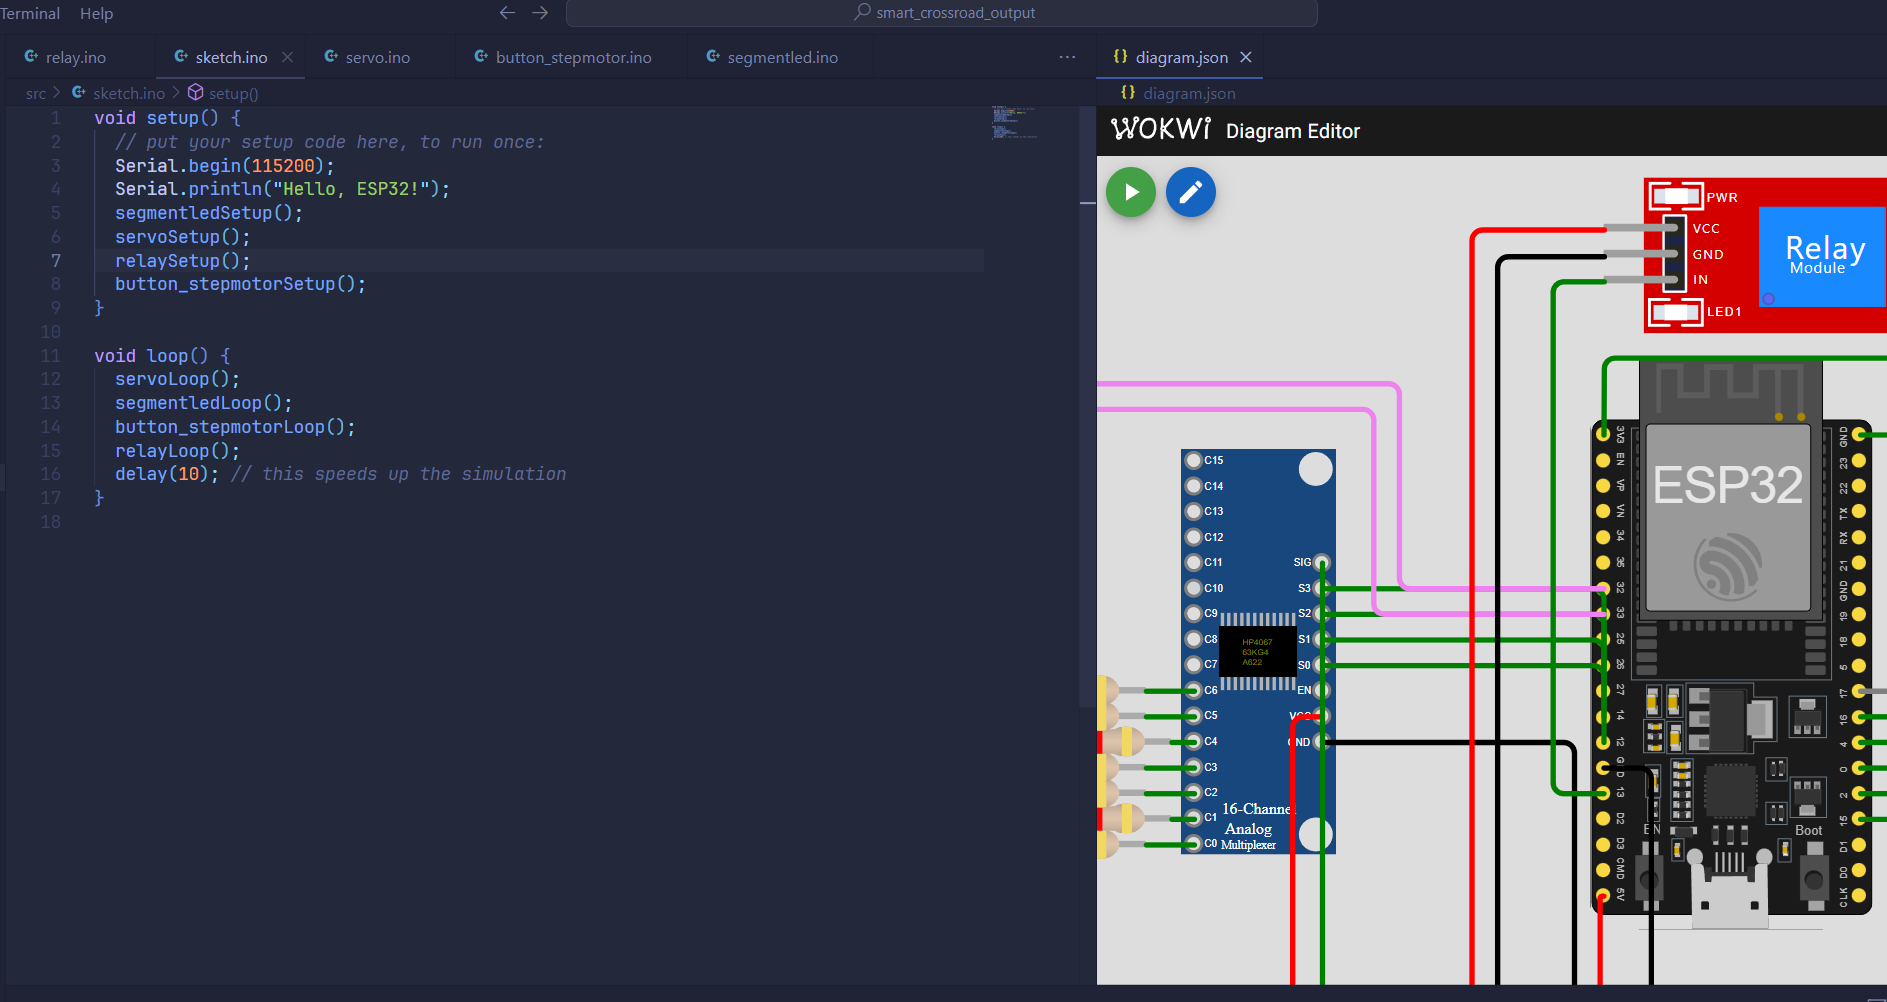Open the Terminal menu
Screen dimensions: 1887x1002
(30, 13)
